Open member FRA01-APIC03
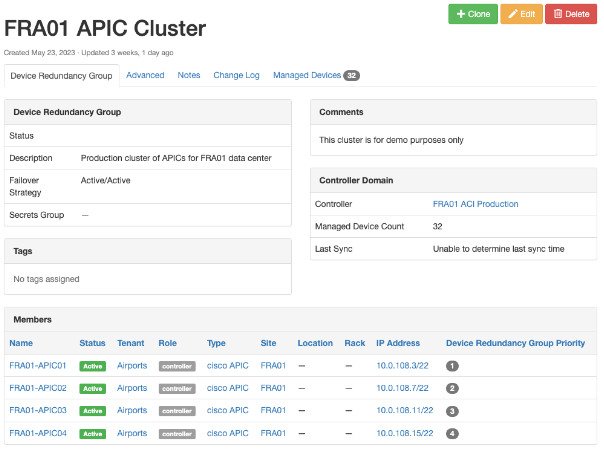The image size is (604, 452). (x=38, y=411)
